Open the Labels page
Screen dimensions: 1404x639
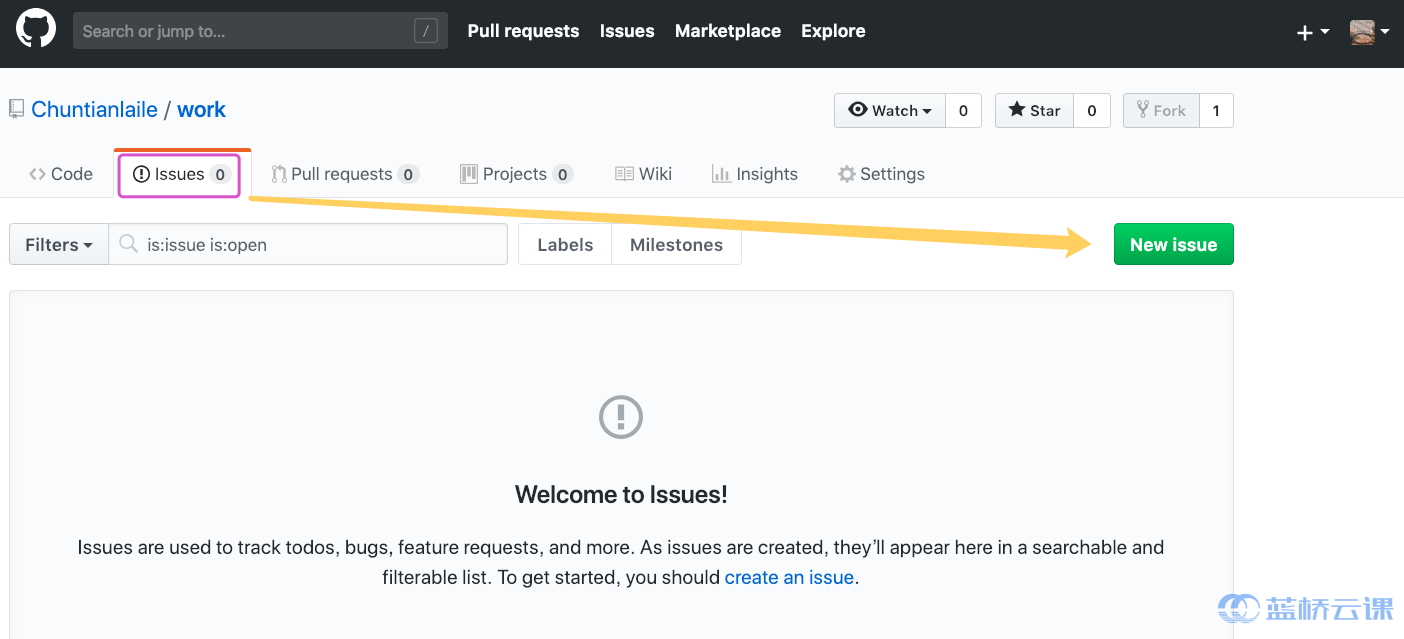565,245
